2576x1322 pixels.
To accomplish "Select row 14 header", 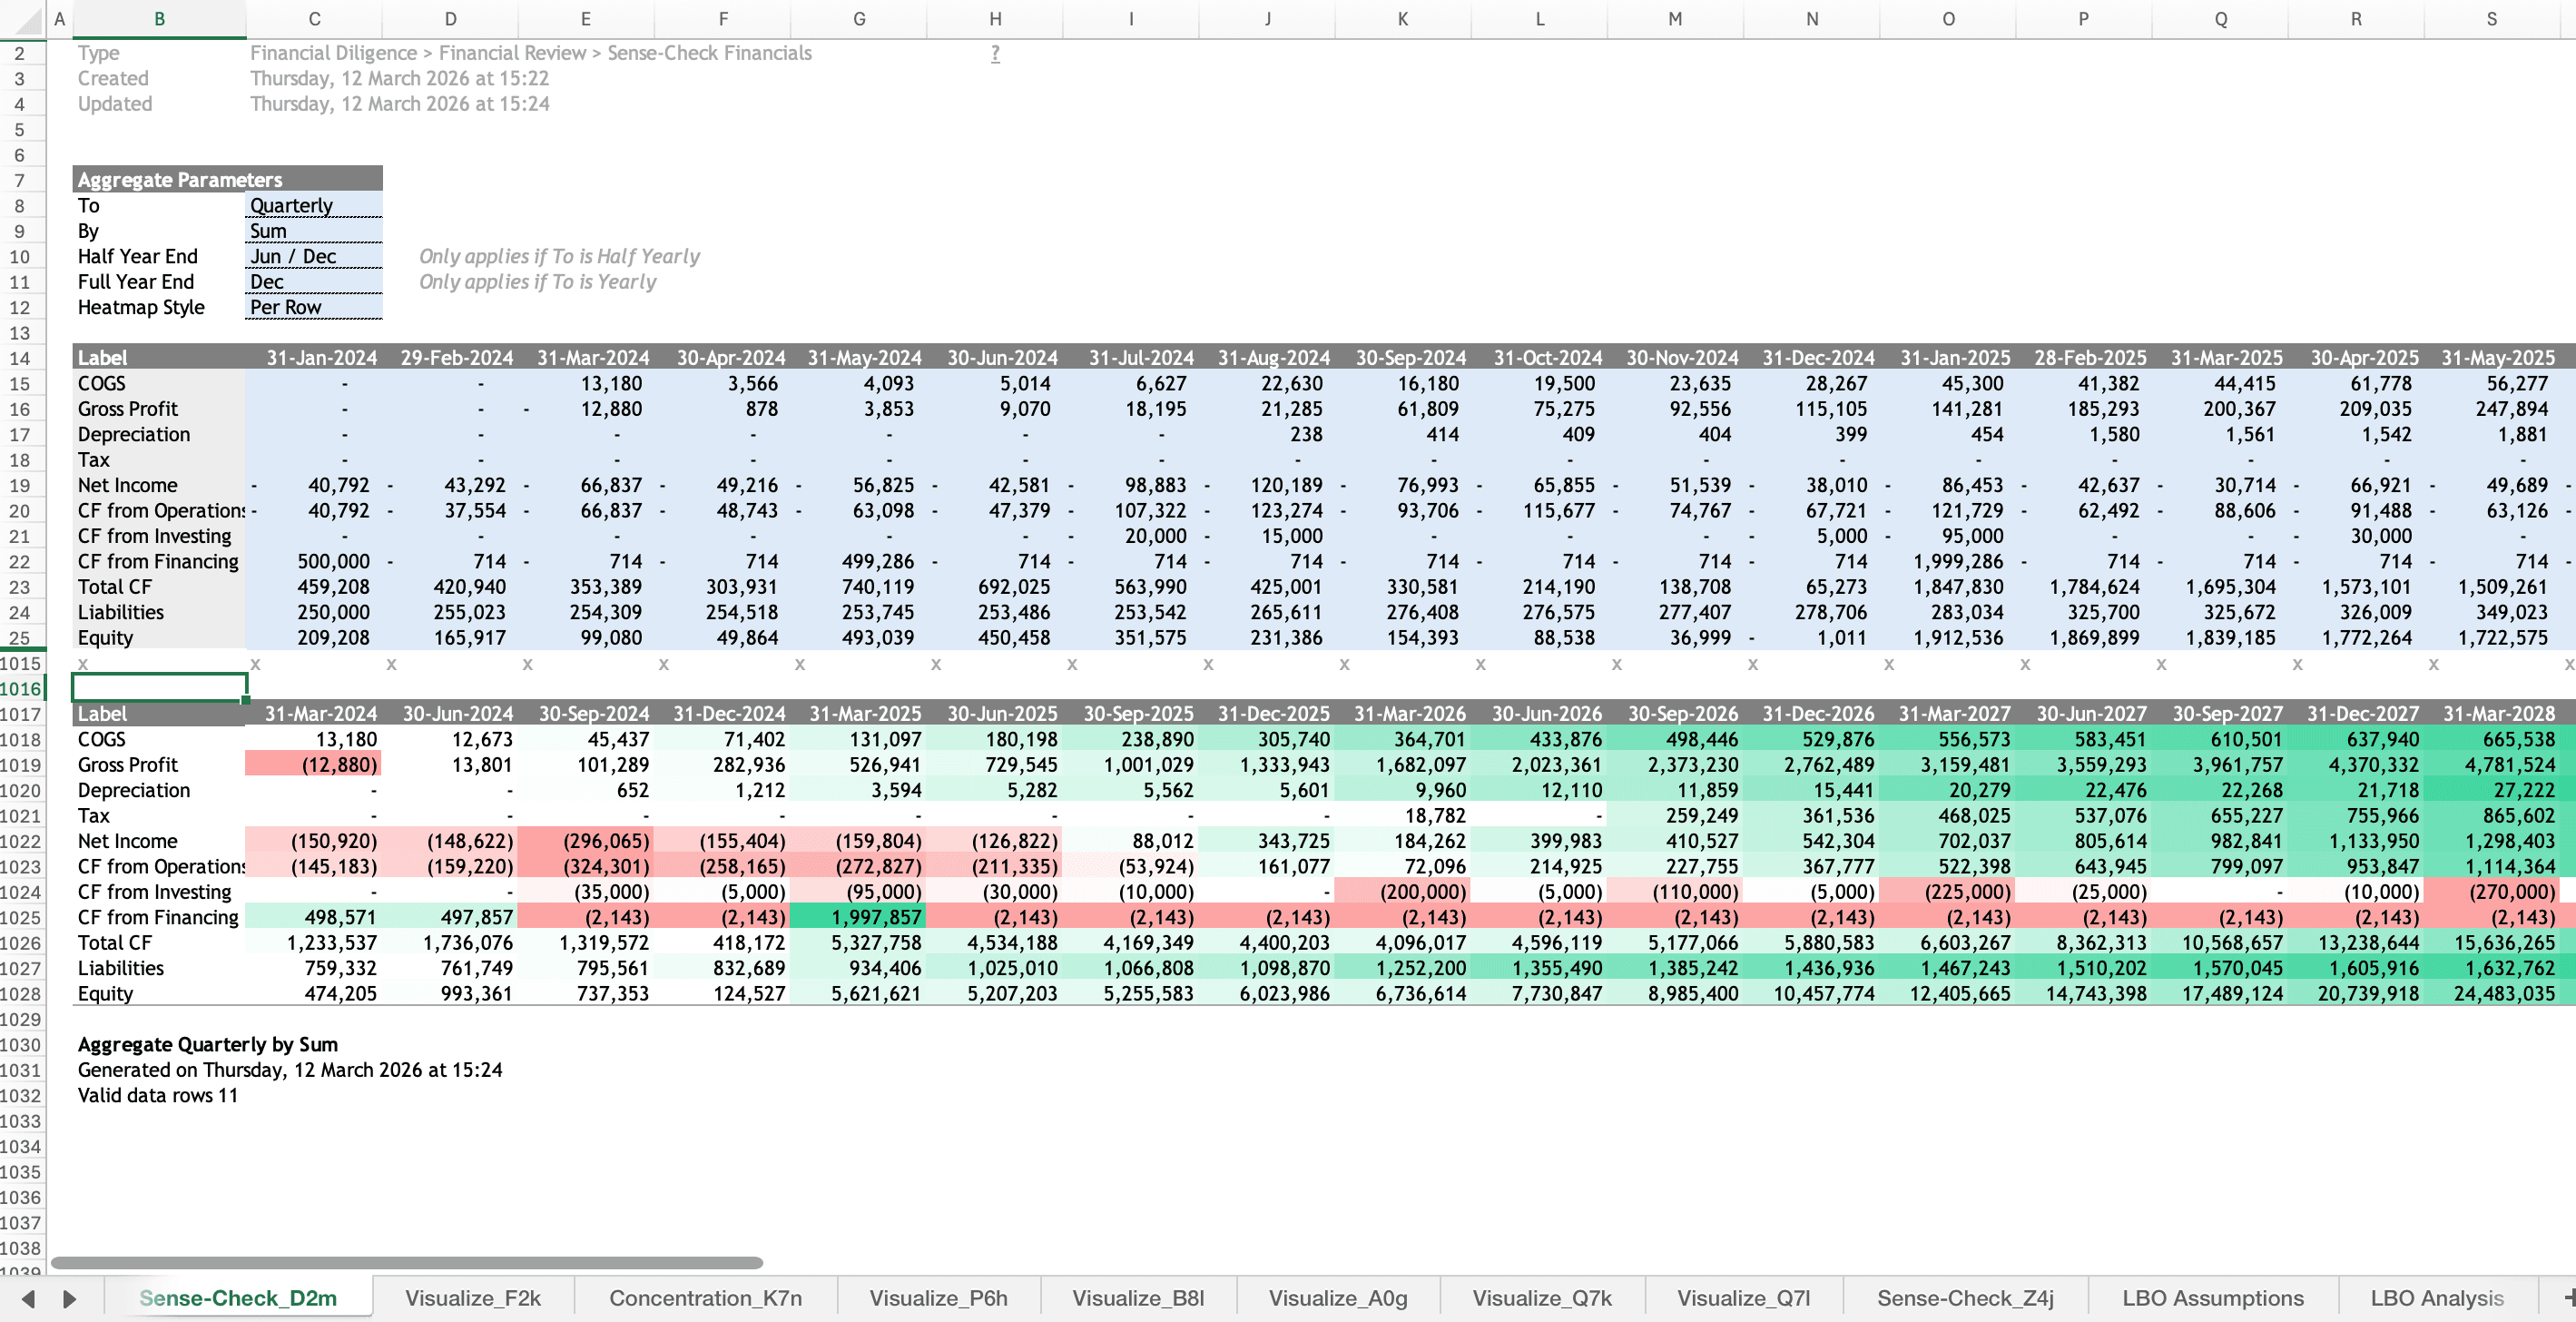I will coord(20,358).
